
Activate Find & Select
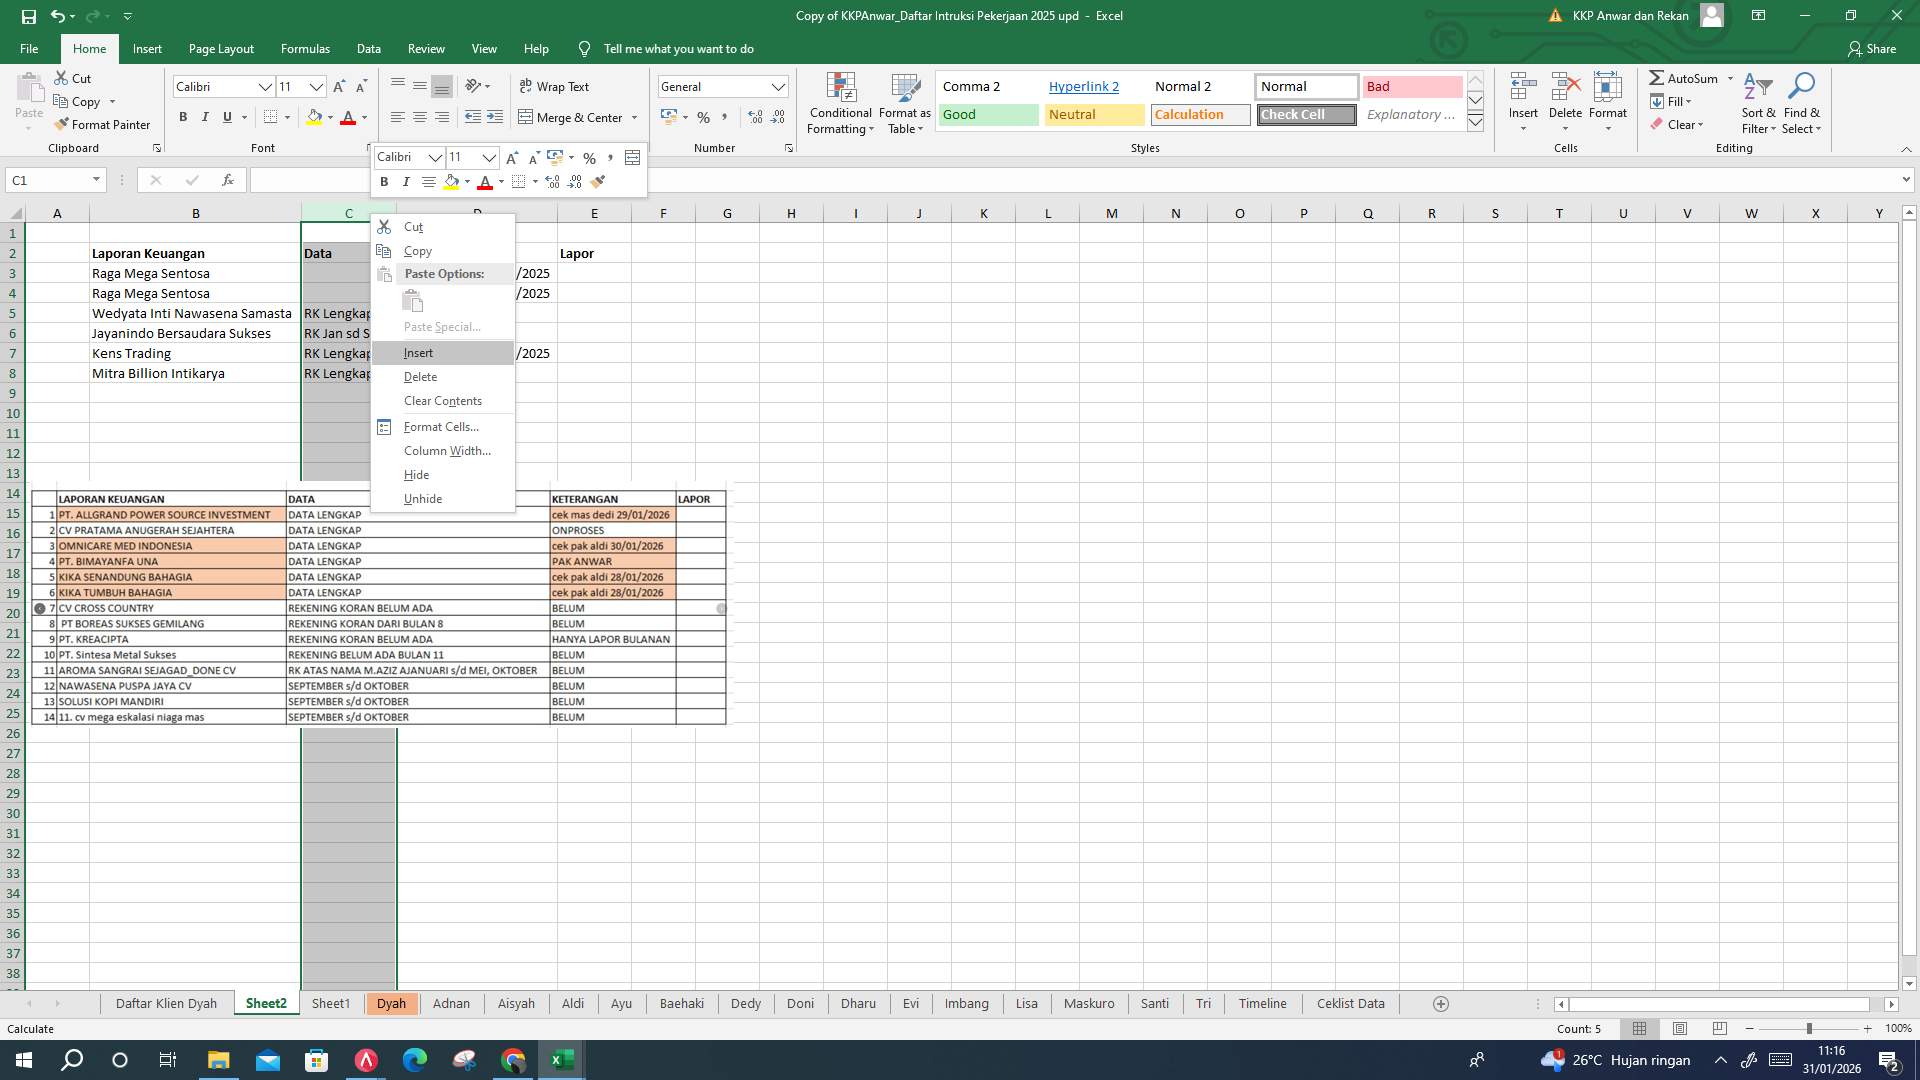[x=1803, y=103]
